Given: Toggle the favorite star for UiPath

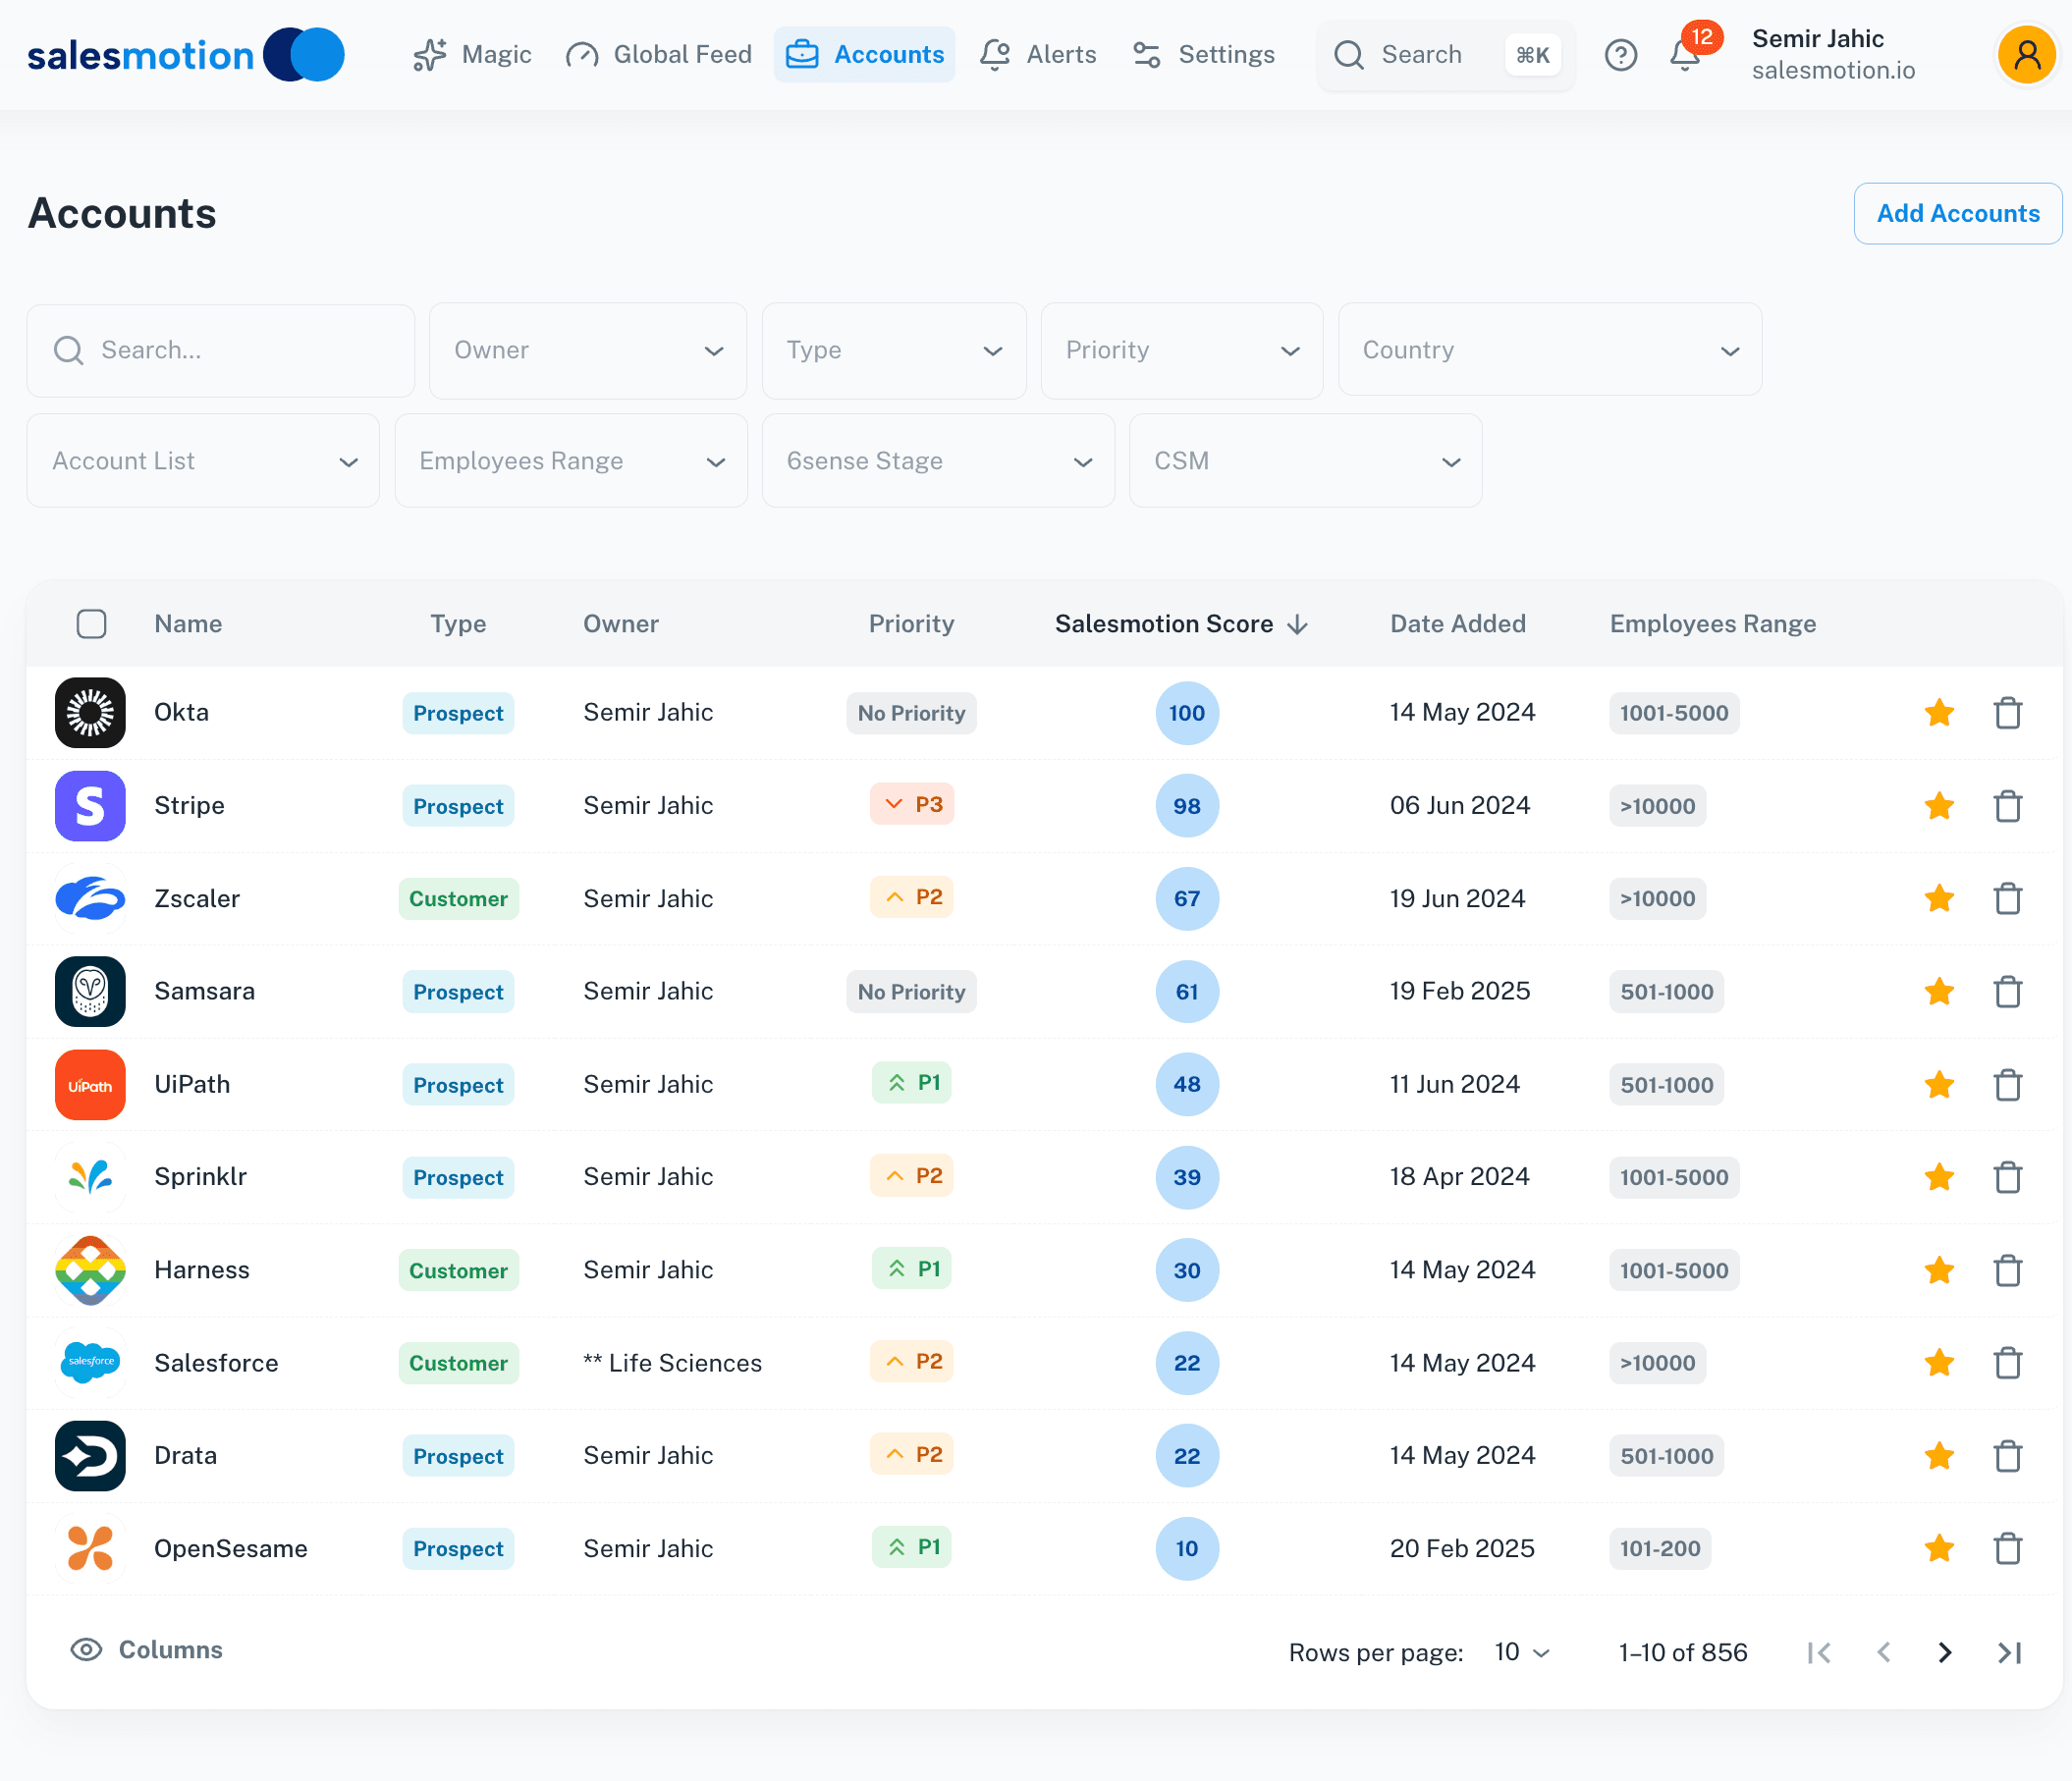Looking at the screenshot, I should (1939, 1084).
